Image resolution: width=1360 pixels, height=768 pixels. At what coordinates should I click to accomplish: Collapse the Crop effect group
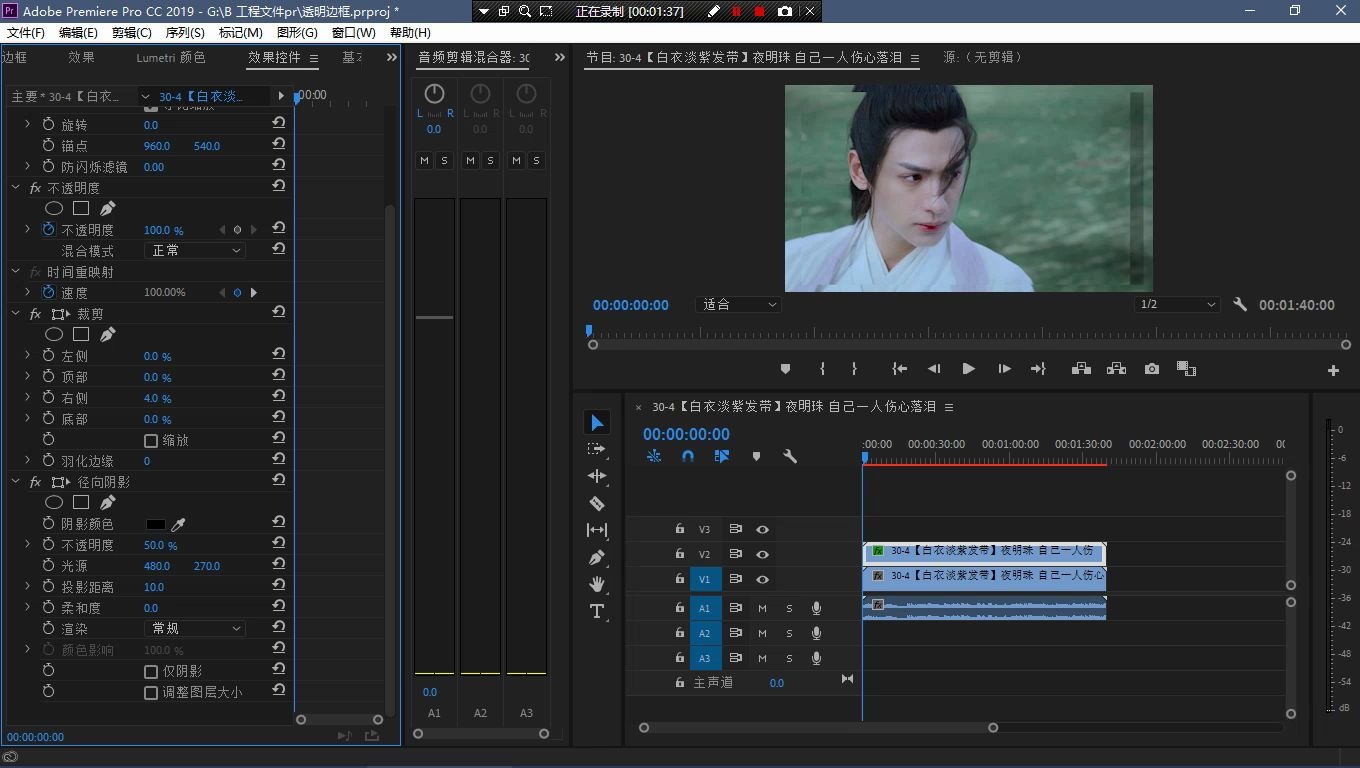[x=16, y=313]
